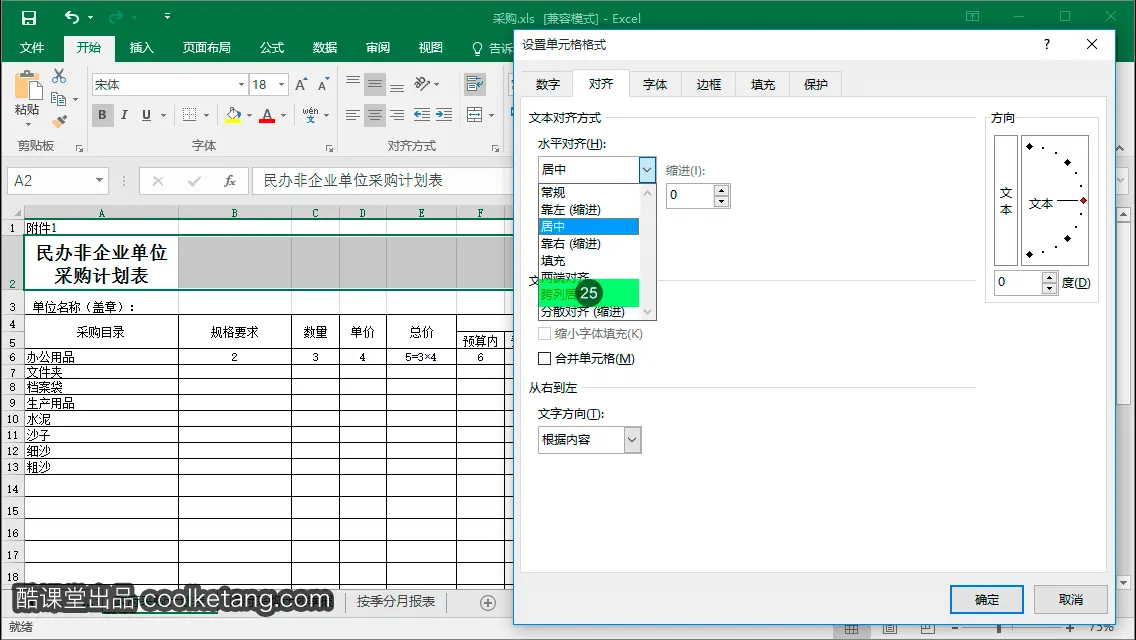This screenshot has height=640, width=1136.
Task: Click the Cut scissors icon
Action: click(59, 76)
